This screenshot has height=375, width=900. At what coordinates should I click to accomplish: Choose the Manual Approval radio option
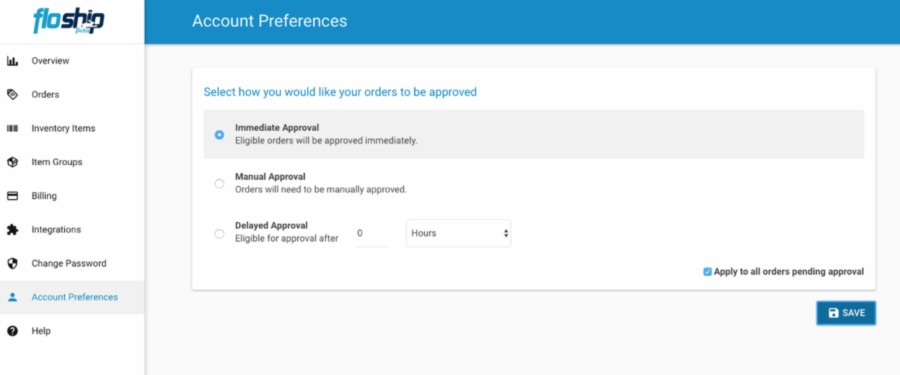click(x=219, y=184)
